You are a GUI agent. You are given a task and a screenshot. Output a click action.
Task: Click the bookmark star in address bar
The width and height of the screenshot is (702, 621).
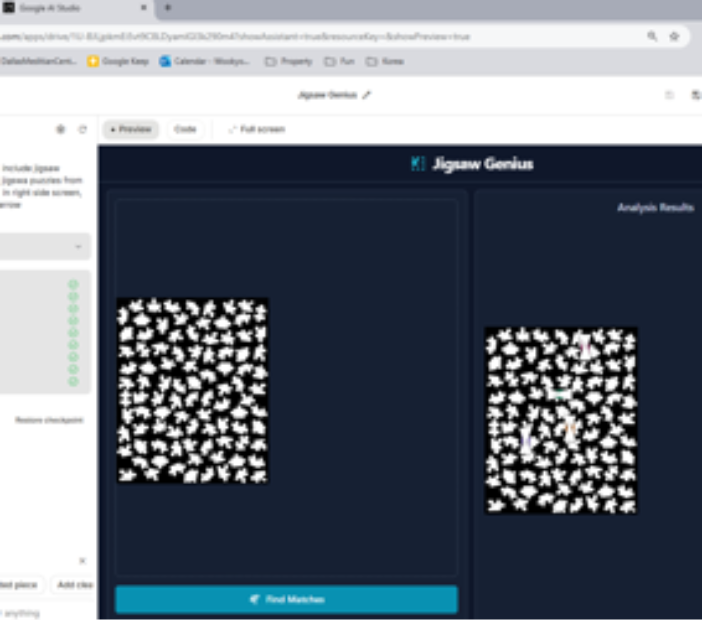coord(674,36)
